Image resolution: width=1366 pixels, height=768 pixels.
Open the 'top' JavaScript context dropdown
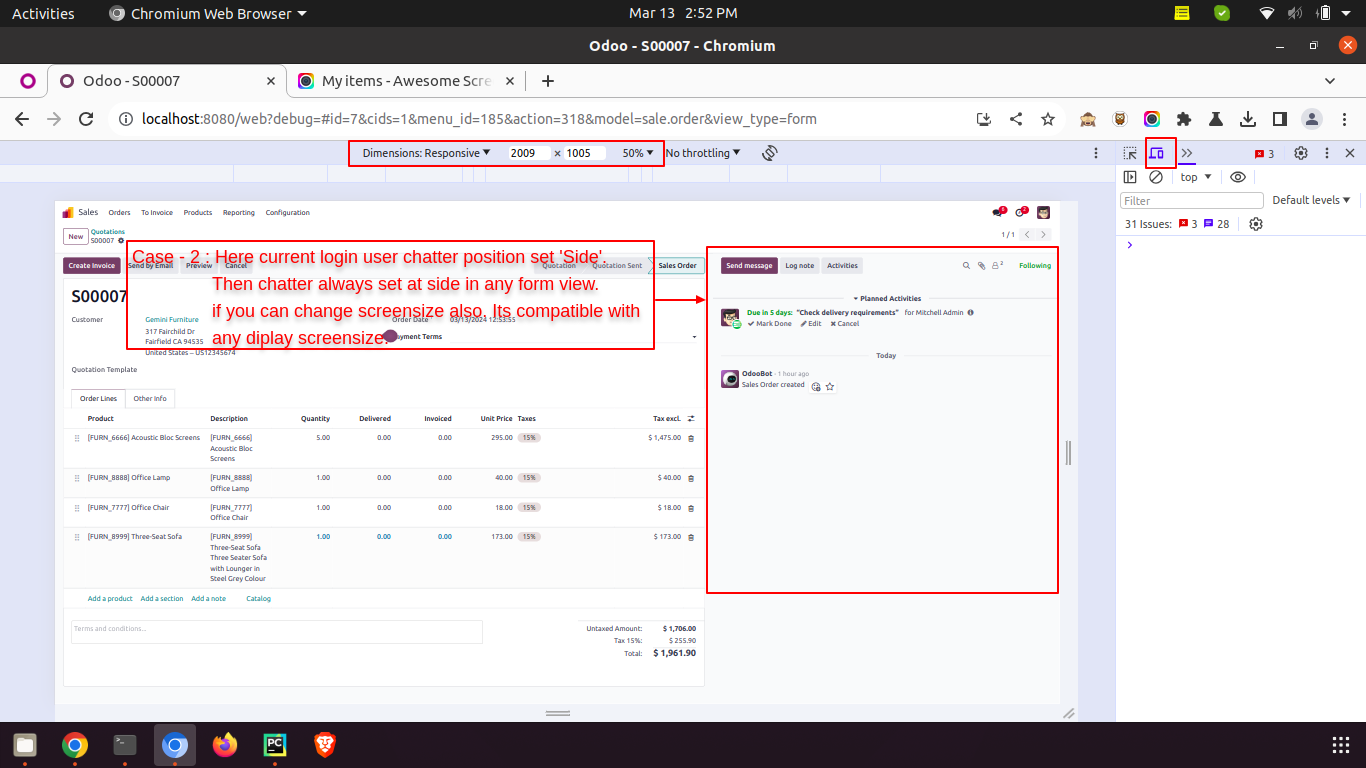(x=1196, y=177)
